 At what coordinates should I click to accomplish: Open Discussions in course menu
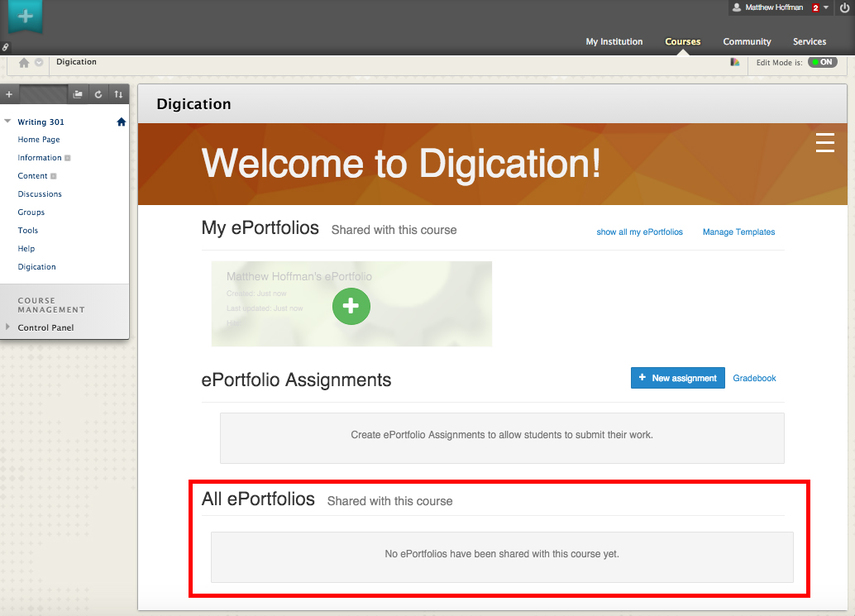click(x=39, y=194)
